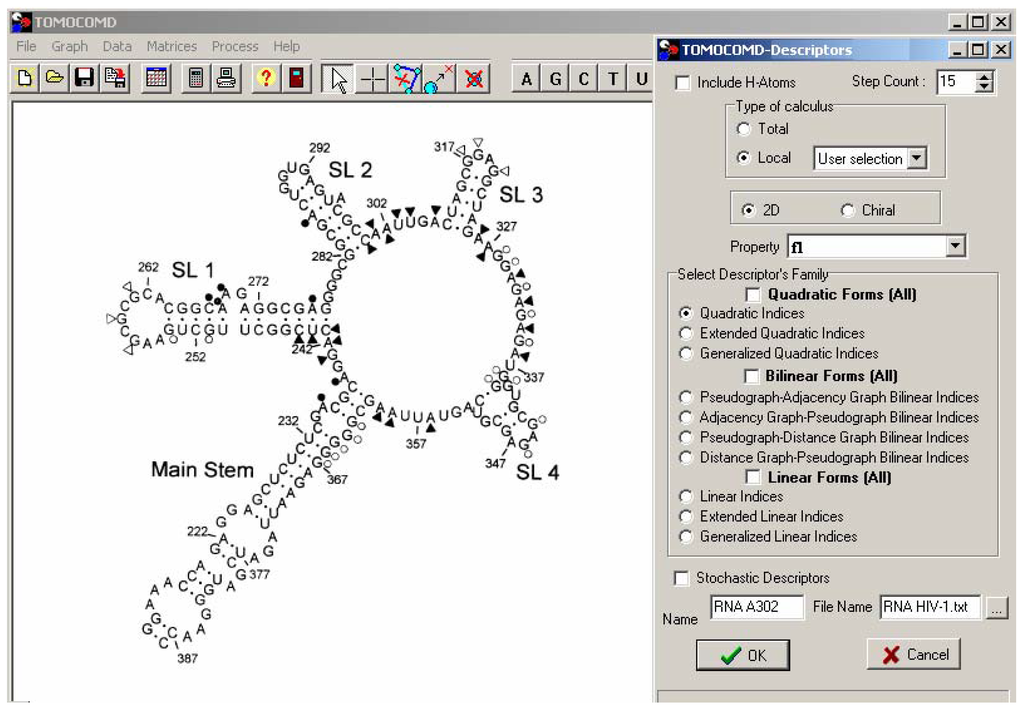
Task: Insert nucleotide G from toolbar
Action: click(555, 79)
